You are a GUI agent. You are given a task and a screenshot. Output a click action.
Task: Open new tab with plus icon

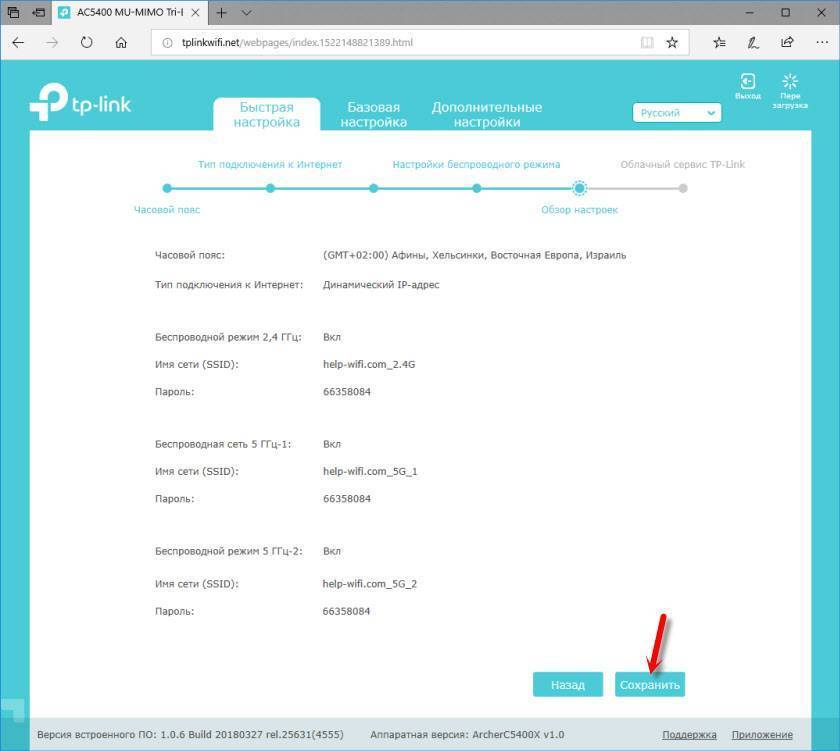pyautogui.click(x=221, y=12)
